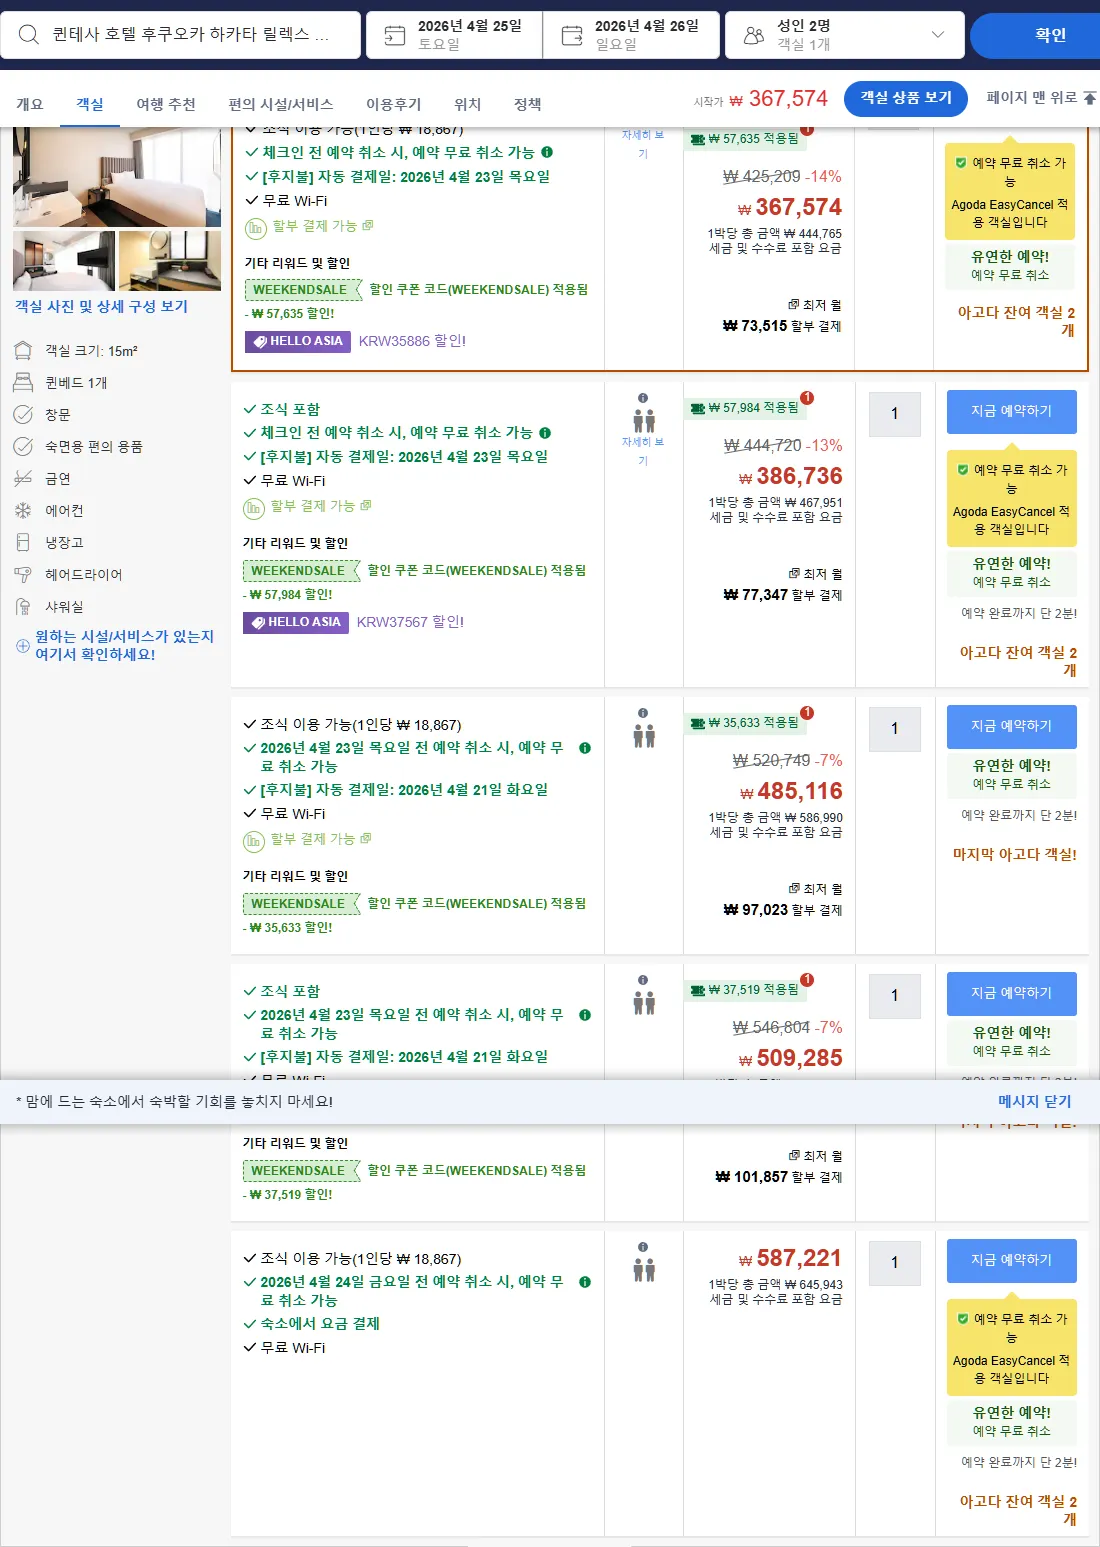Click the red badge on ₩35,633 적용됨 tag
This screenshot has height=1547, width=1100.
[x=807, y=713]
